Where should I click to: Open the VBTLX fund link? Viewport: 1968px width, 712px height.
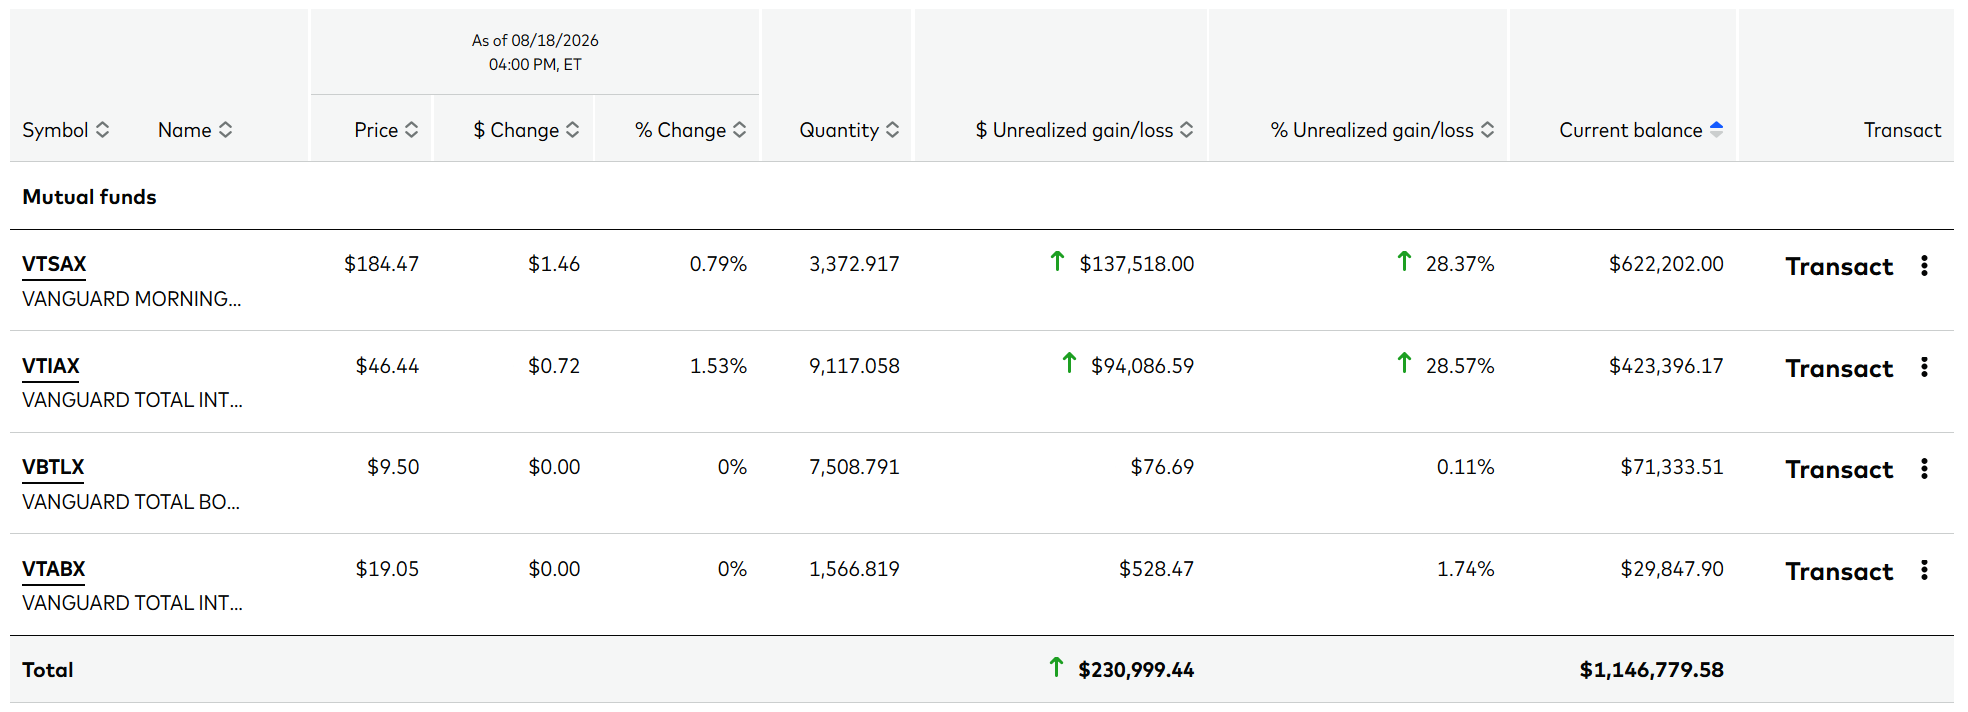click(53, 467)
